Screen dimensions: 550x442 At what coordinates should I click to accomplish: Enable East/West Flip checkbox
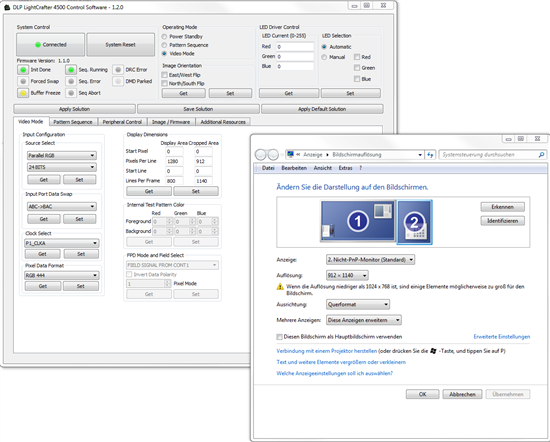pyautogui.click(x=164, y=75)
